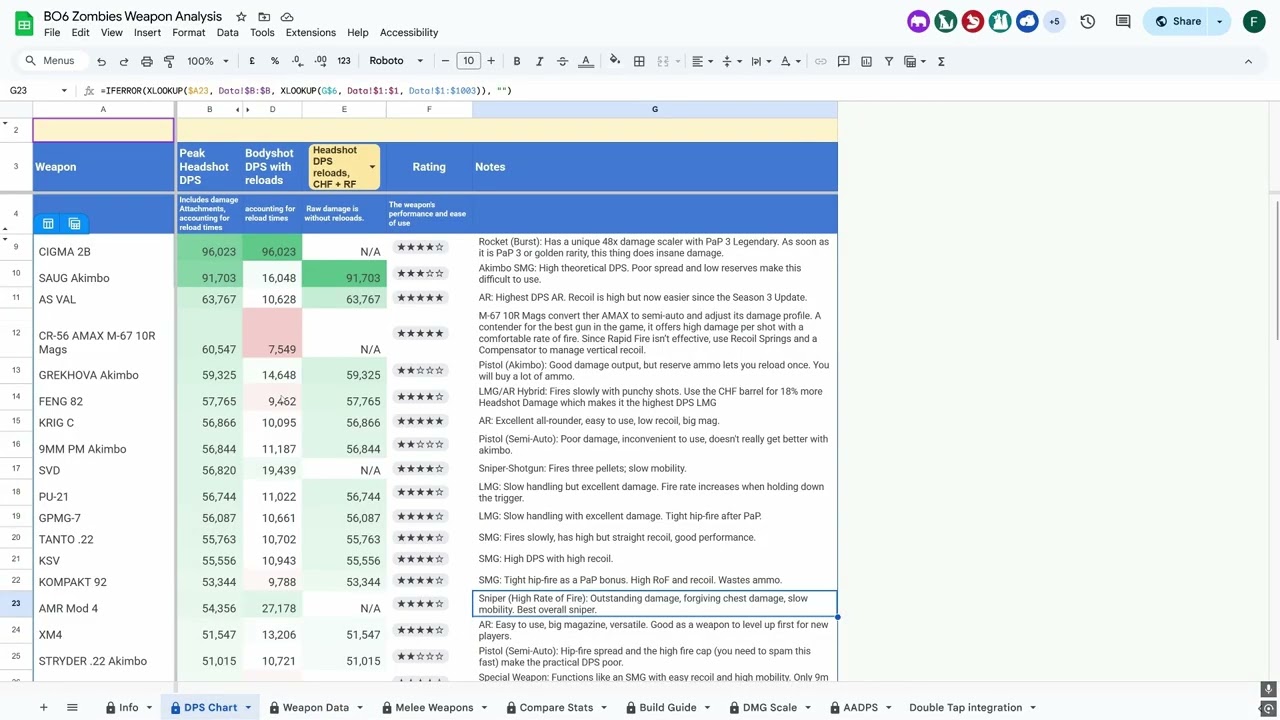This screenshot has width=1280, height=720.
Task: Click the Redo icon in the toolbar
Action: click(124, 61)
